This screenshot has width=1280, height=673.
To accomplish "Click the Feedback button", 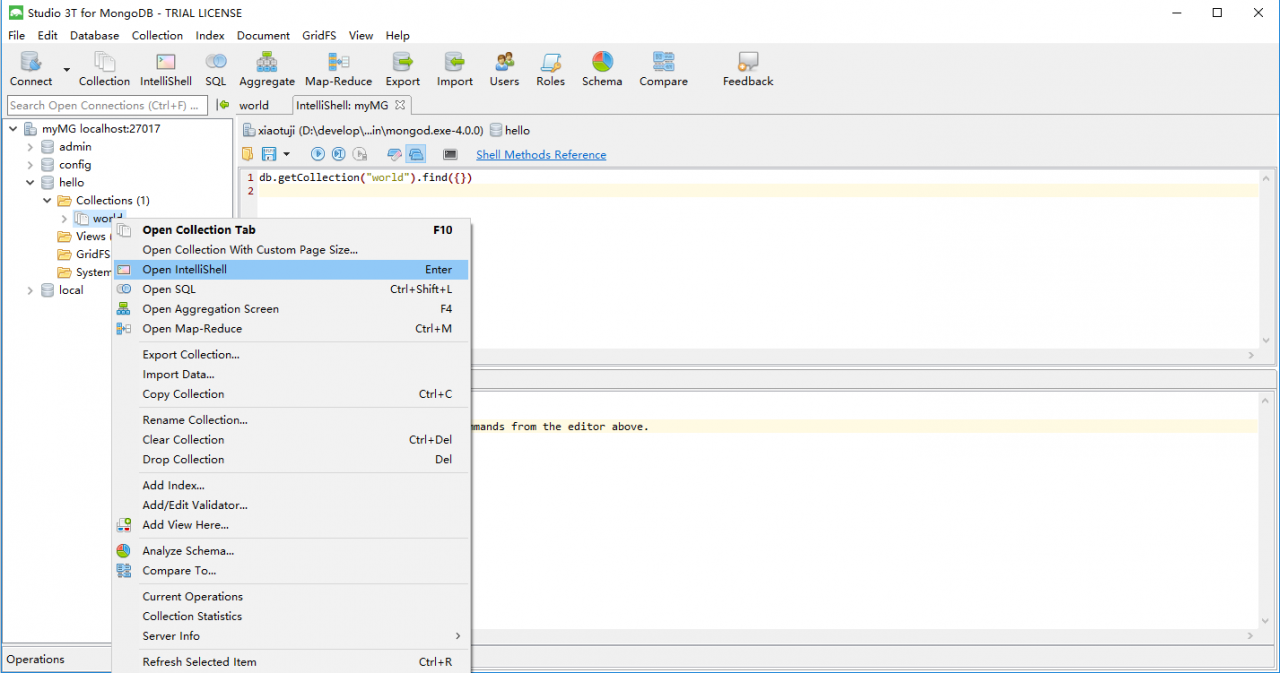I will coord(747,68).
